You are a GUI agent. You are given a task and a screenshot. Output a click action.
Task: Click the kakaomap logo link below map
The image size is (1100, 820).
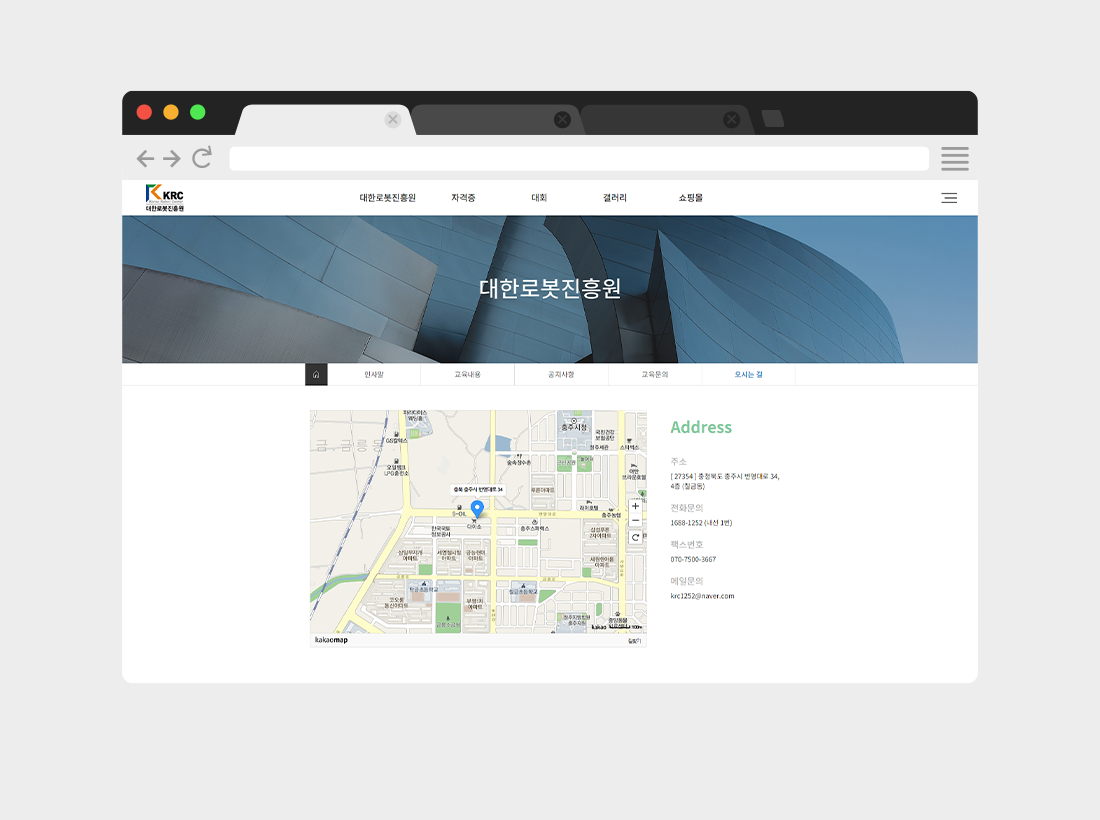click(x=331, y=640)
